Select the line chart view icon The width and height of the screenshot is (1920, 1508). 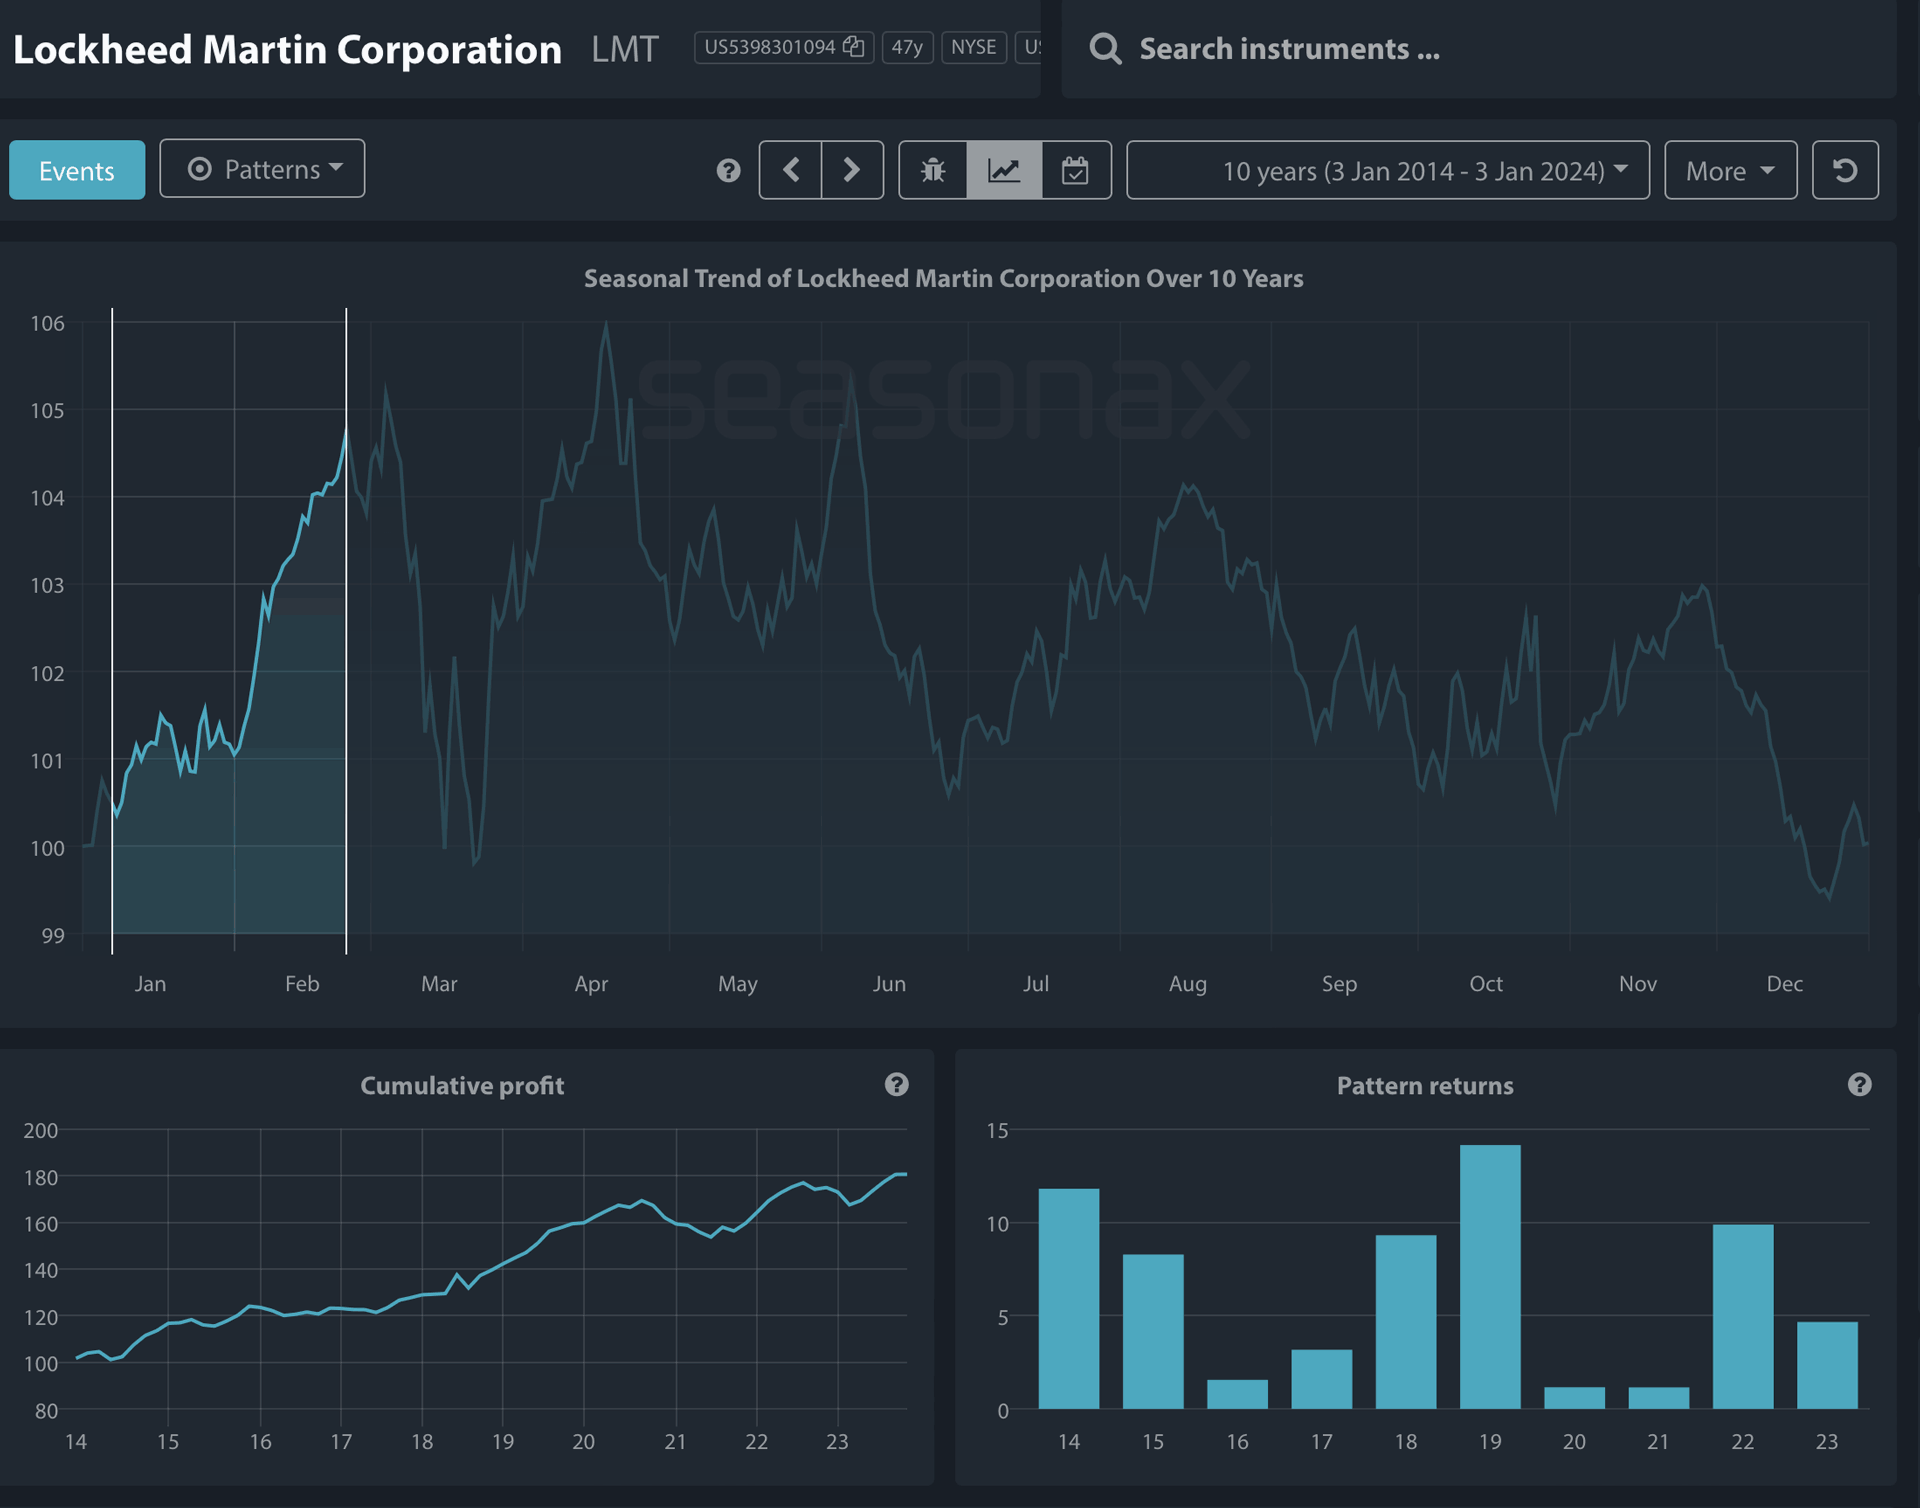1004,170
